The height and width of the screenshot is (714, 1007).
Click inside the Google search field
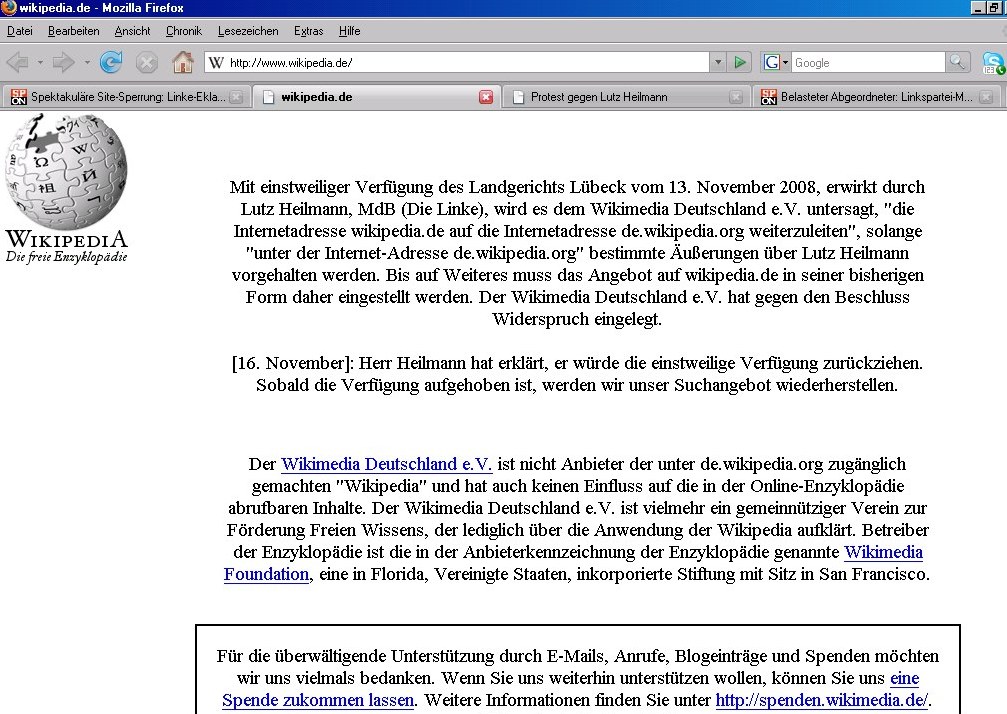click(865, 63)
